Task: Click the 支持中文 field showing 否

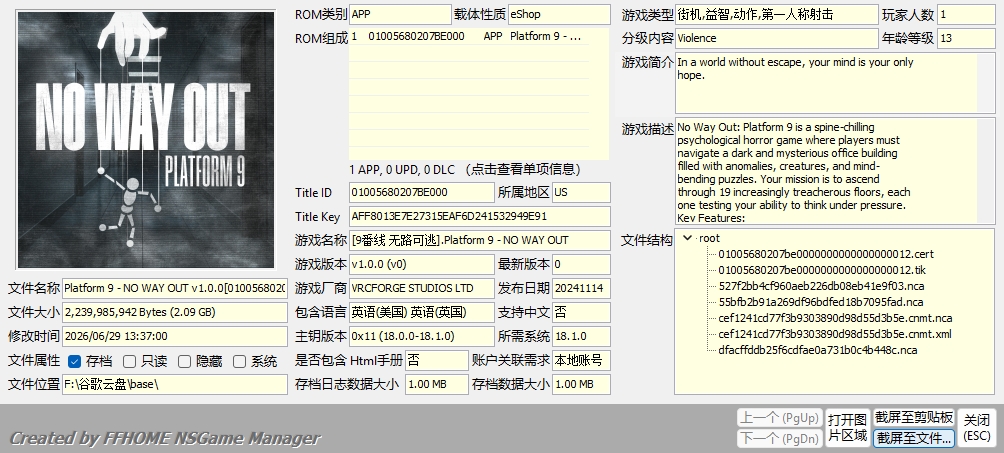Action: point(581,312)
